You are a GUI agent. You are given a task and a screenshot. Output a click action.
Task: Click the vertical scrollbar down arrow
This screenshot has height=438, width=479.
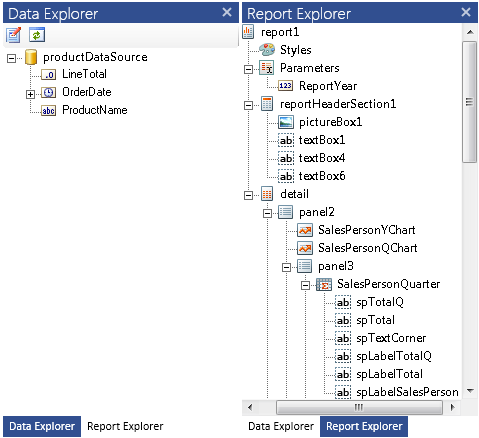pyautogui.click(x=470, y=391)
